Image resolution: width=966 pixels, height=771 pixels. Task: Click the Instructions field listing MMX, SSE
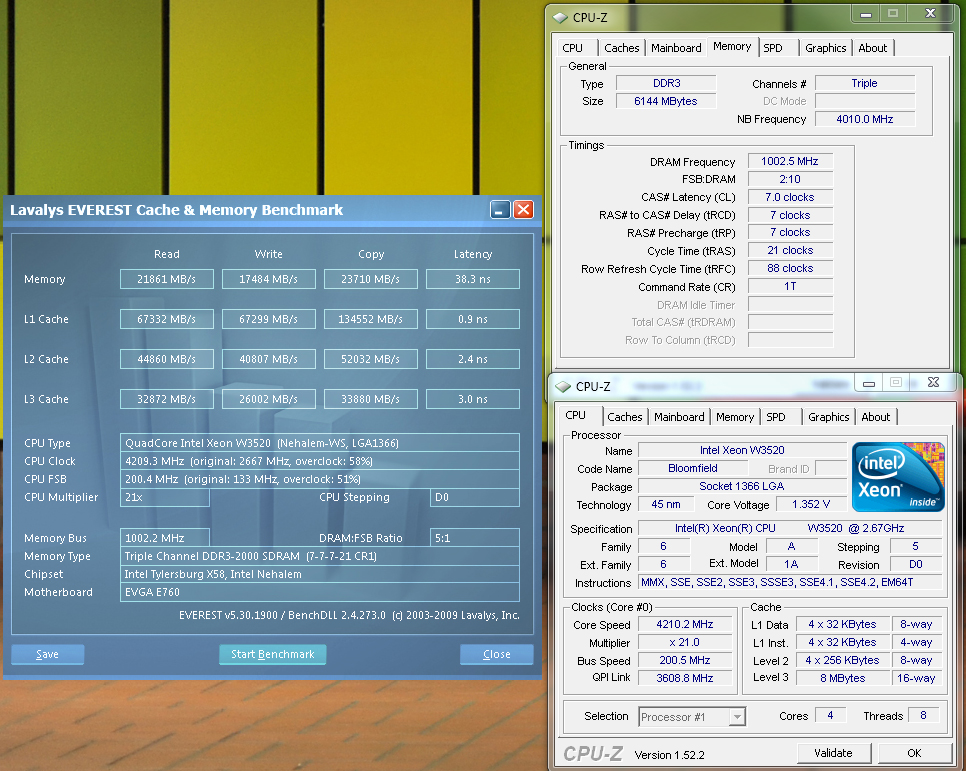pos(790,582)
